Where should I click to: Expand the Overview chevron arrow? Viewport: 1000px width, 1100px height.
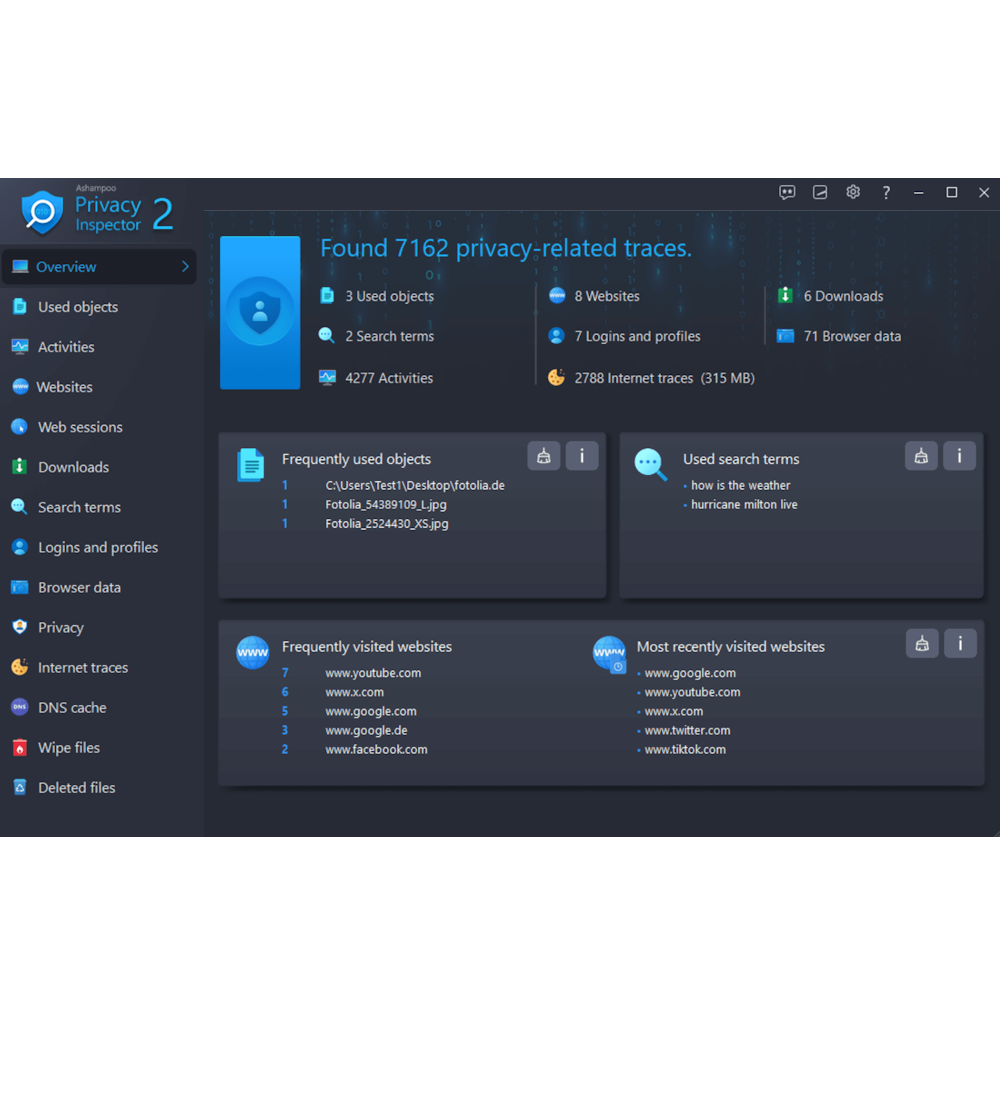click(185, 267)
